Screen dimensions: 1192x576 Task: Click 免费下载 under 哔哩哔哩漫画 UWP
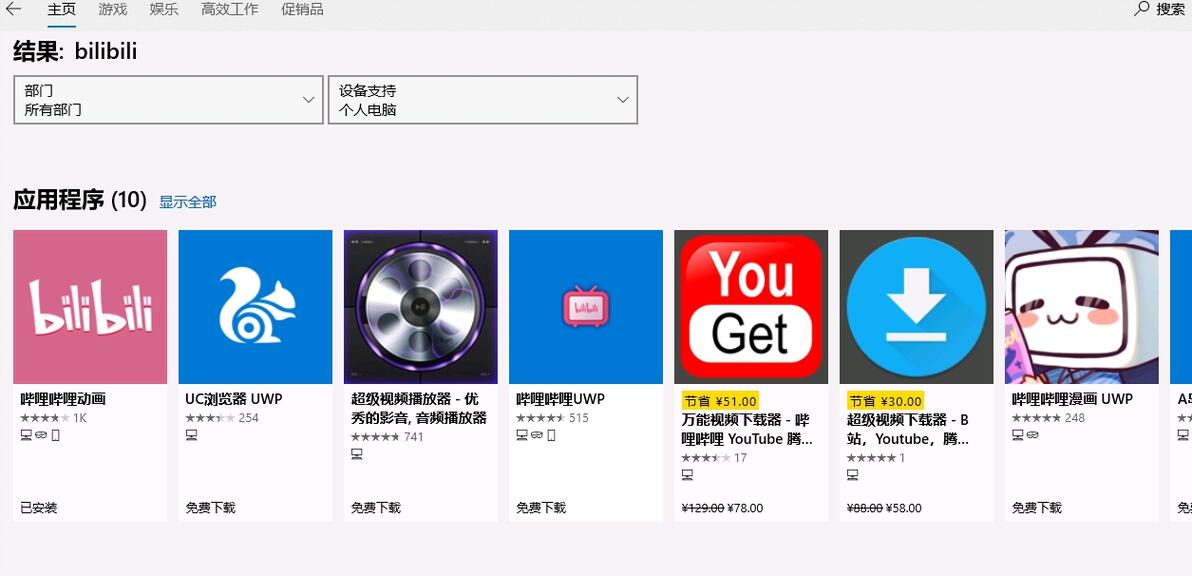(1037, 508)
